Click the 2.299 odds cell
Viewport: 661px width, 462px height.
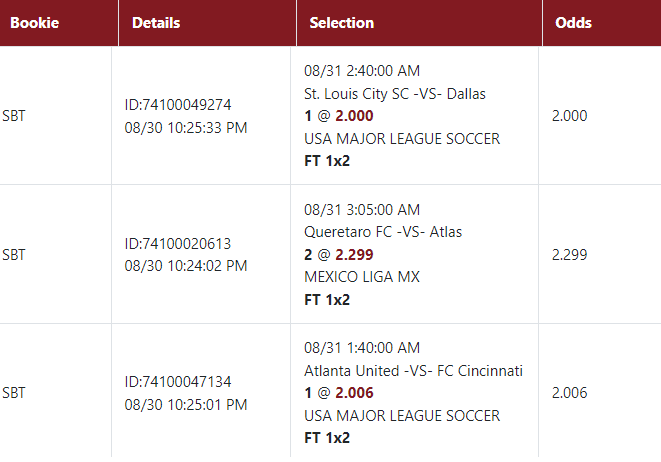click(569, 254)
